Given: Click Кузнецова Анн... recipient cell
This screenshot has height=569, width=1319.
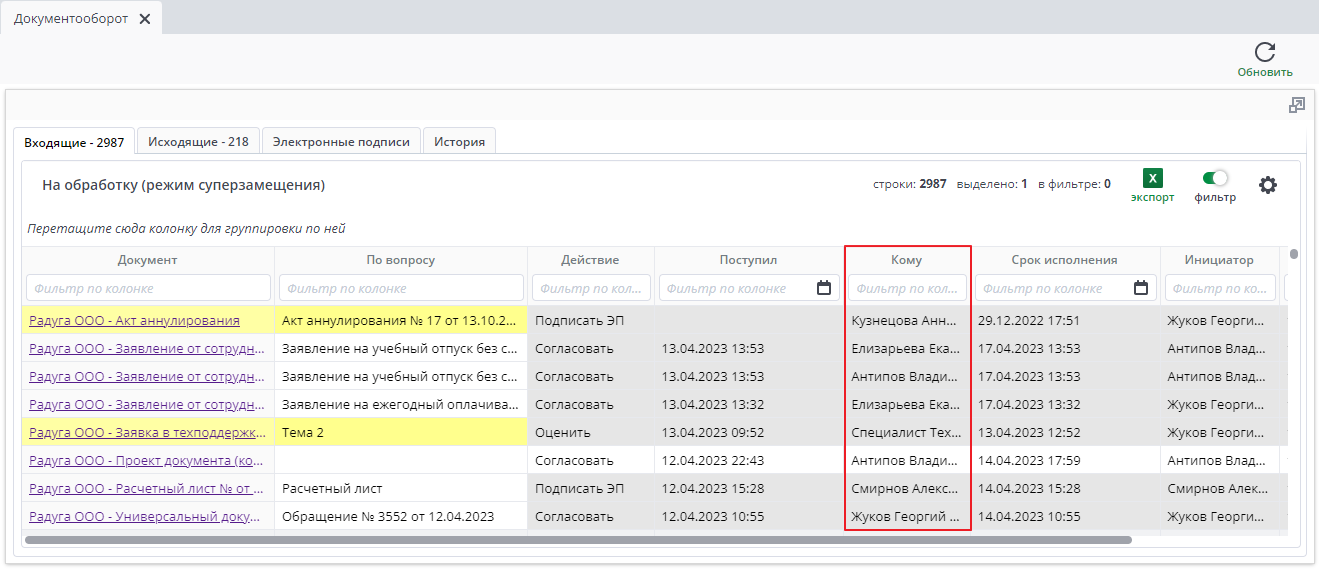Looking at the screenshot, I should 907,321.
